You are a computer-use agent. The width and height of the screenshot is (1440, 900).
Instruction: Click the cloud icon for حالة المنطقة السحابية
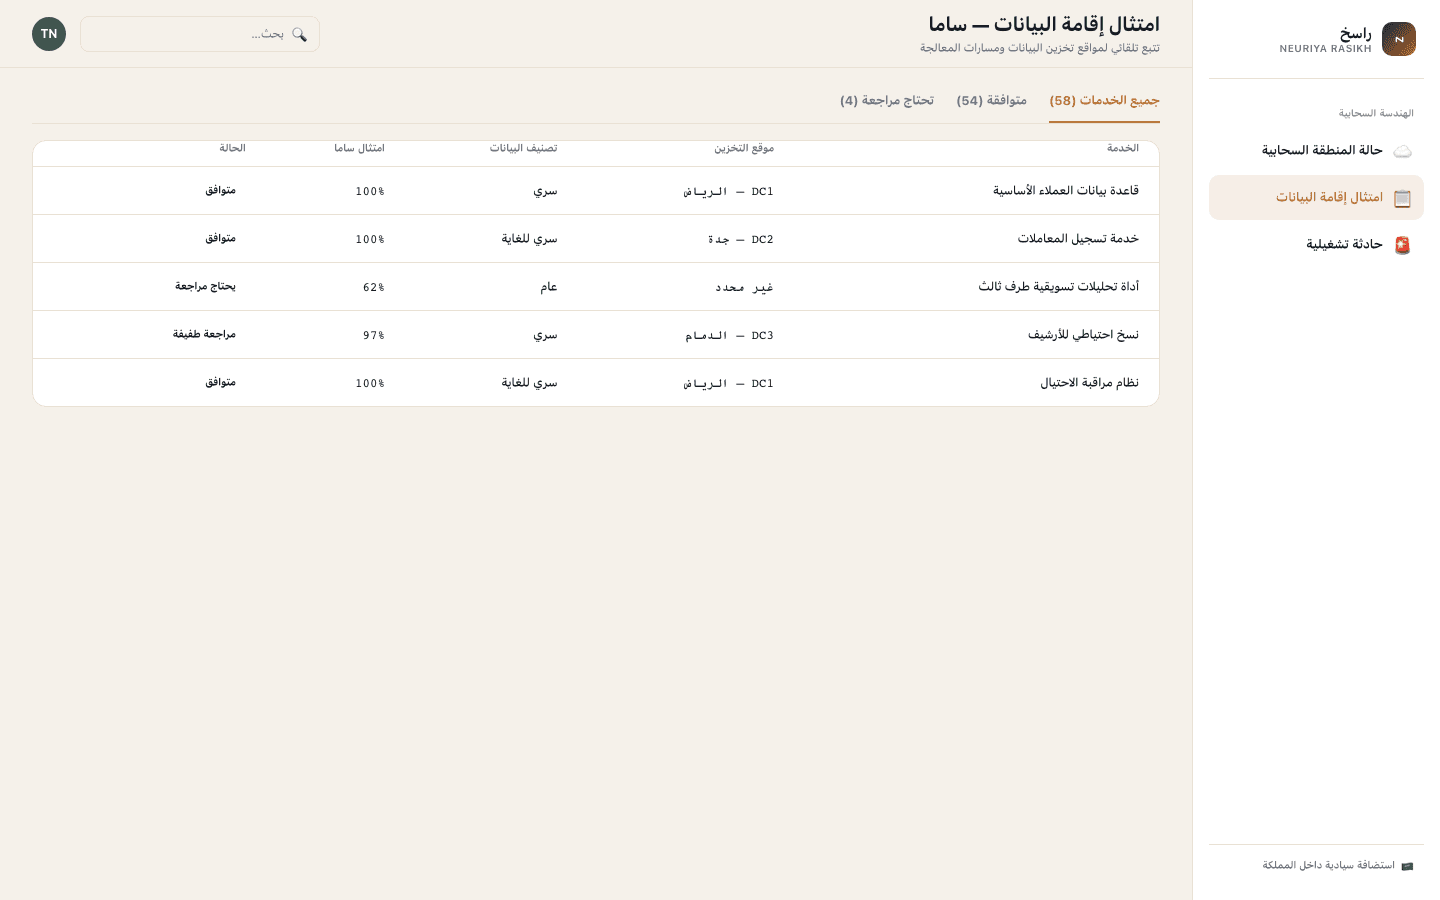(1402, 151)
